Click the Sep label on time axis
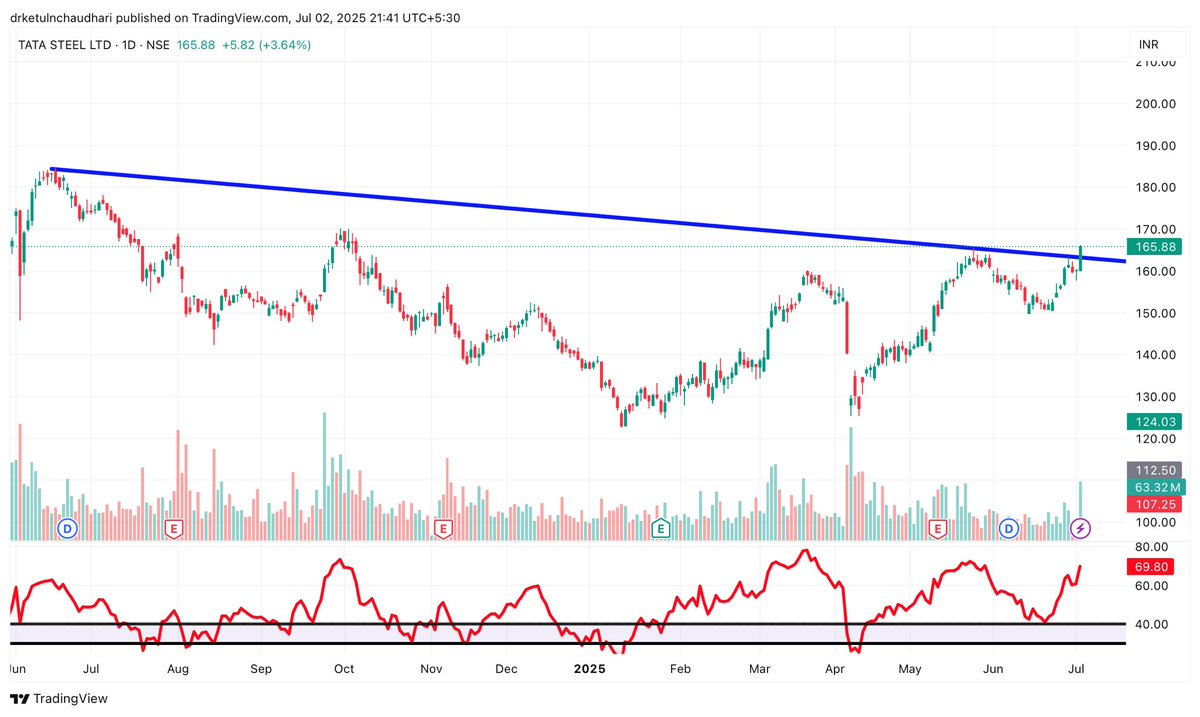The image size is (1200, 717). 261,667
